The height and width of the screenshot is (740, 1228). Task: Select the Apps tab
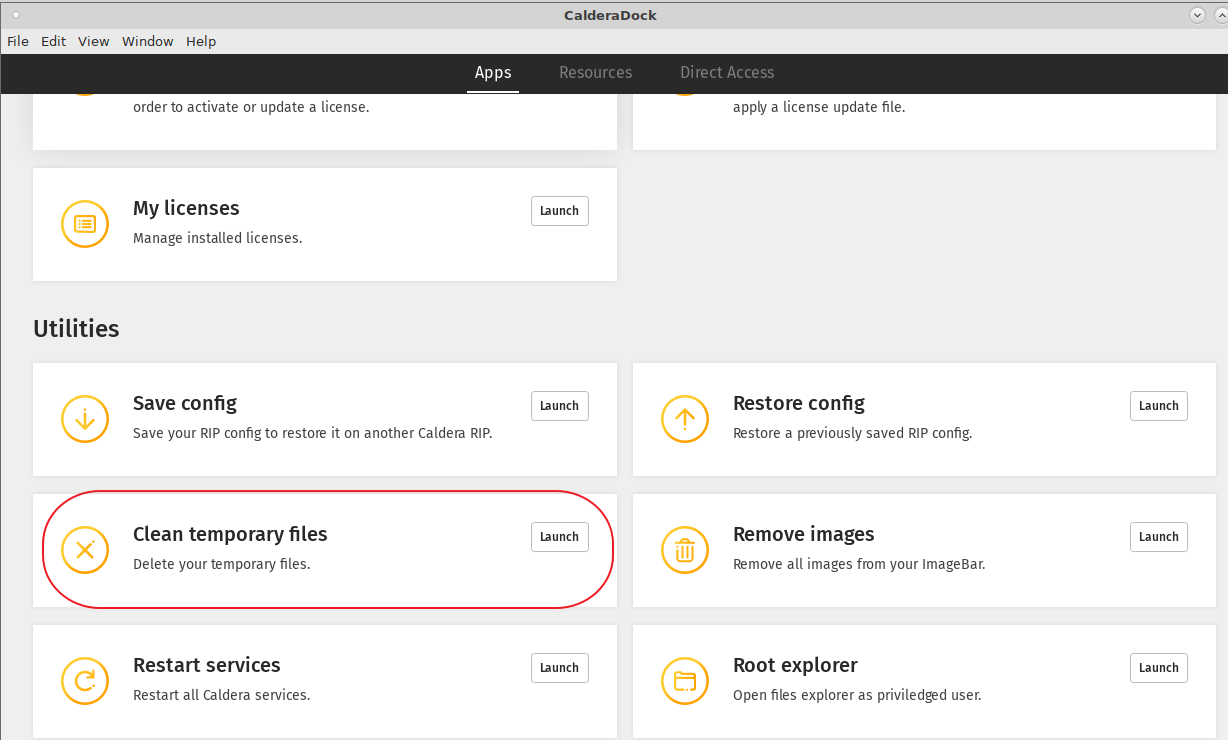493,73
